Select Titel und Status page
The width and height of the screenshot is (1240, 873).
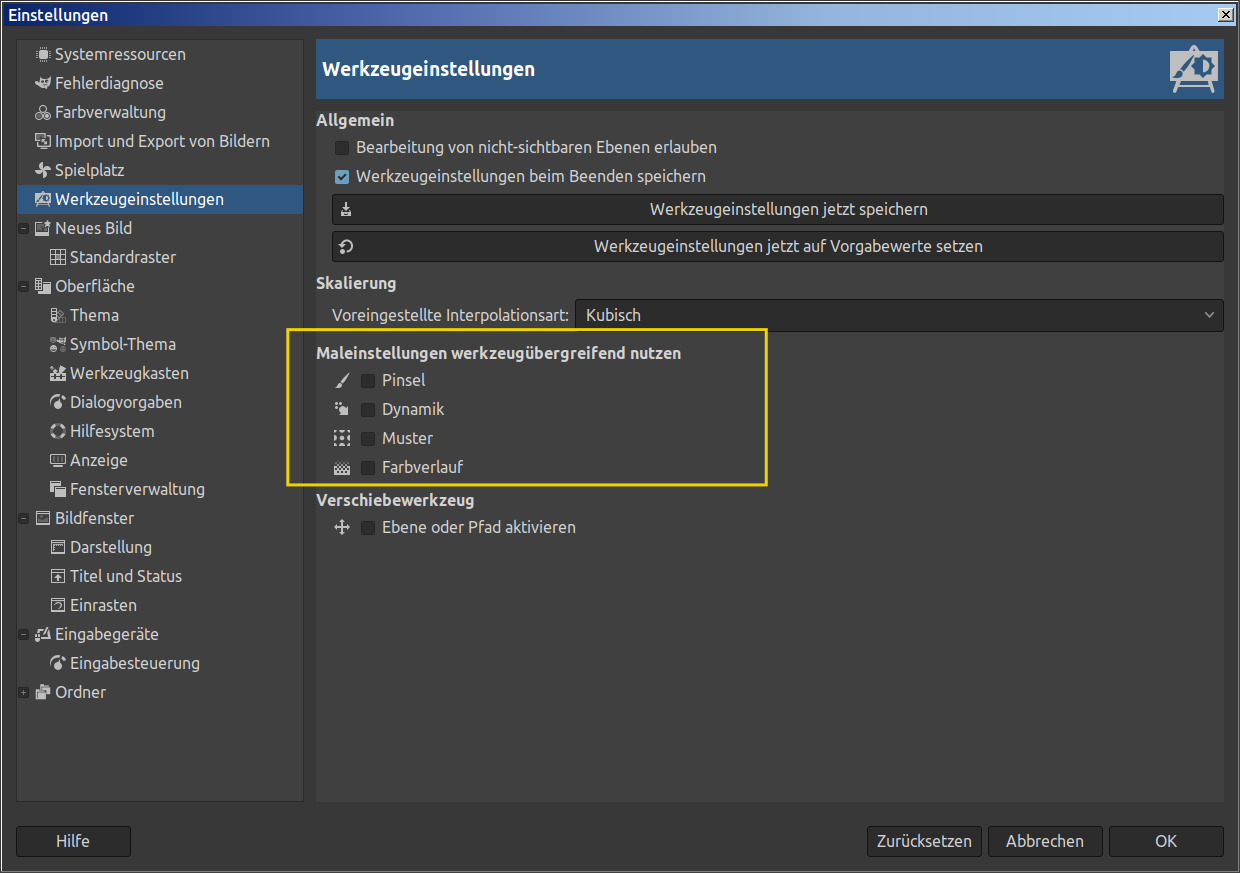(125, 576)
